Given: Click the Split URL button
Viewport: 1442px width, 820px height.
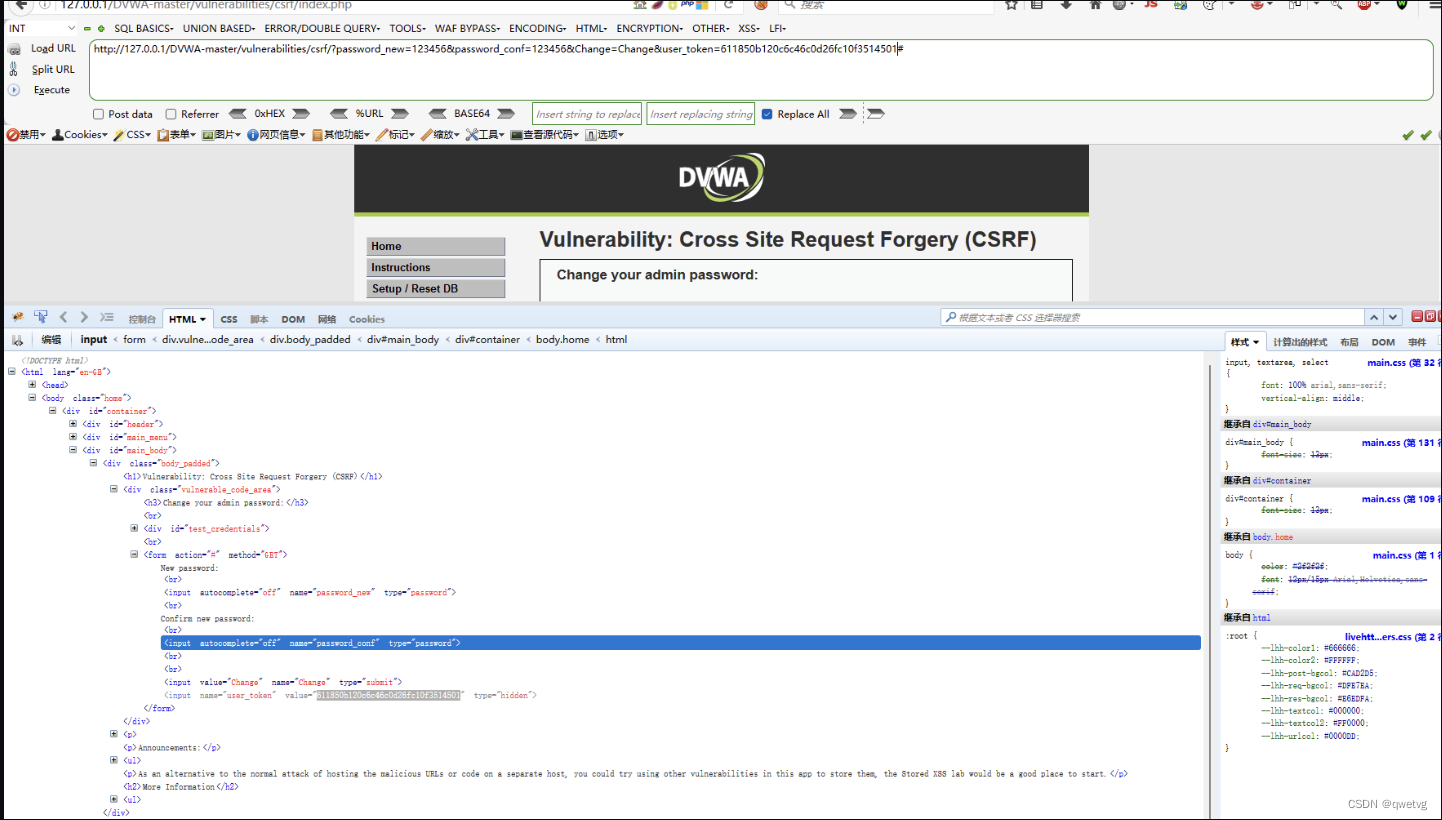Looking at the screenshot, I should click(53, 69).
